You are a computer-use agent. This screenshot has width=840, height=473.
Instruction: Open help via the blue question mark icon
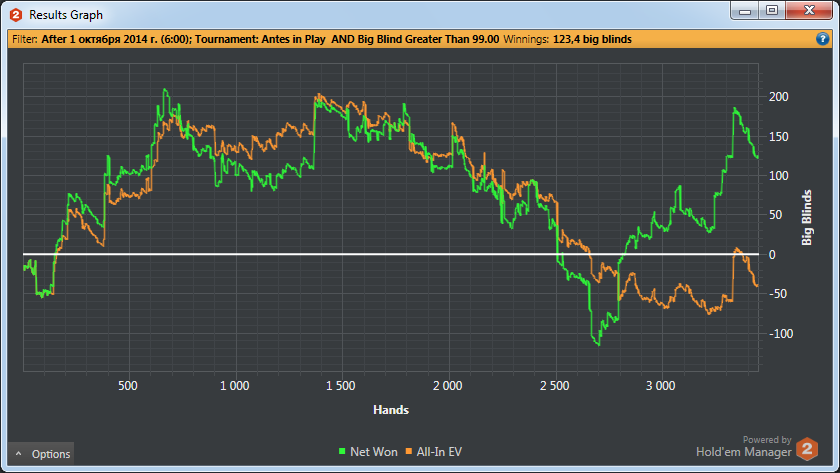click(x=822, y=39)
